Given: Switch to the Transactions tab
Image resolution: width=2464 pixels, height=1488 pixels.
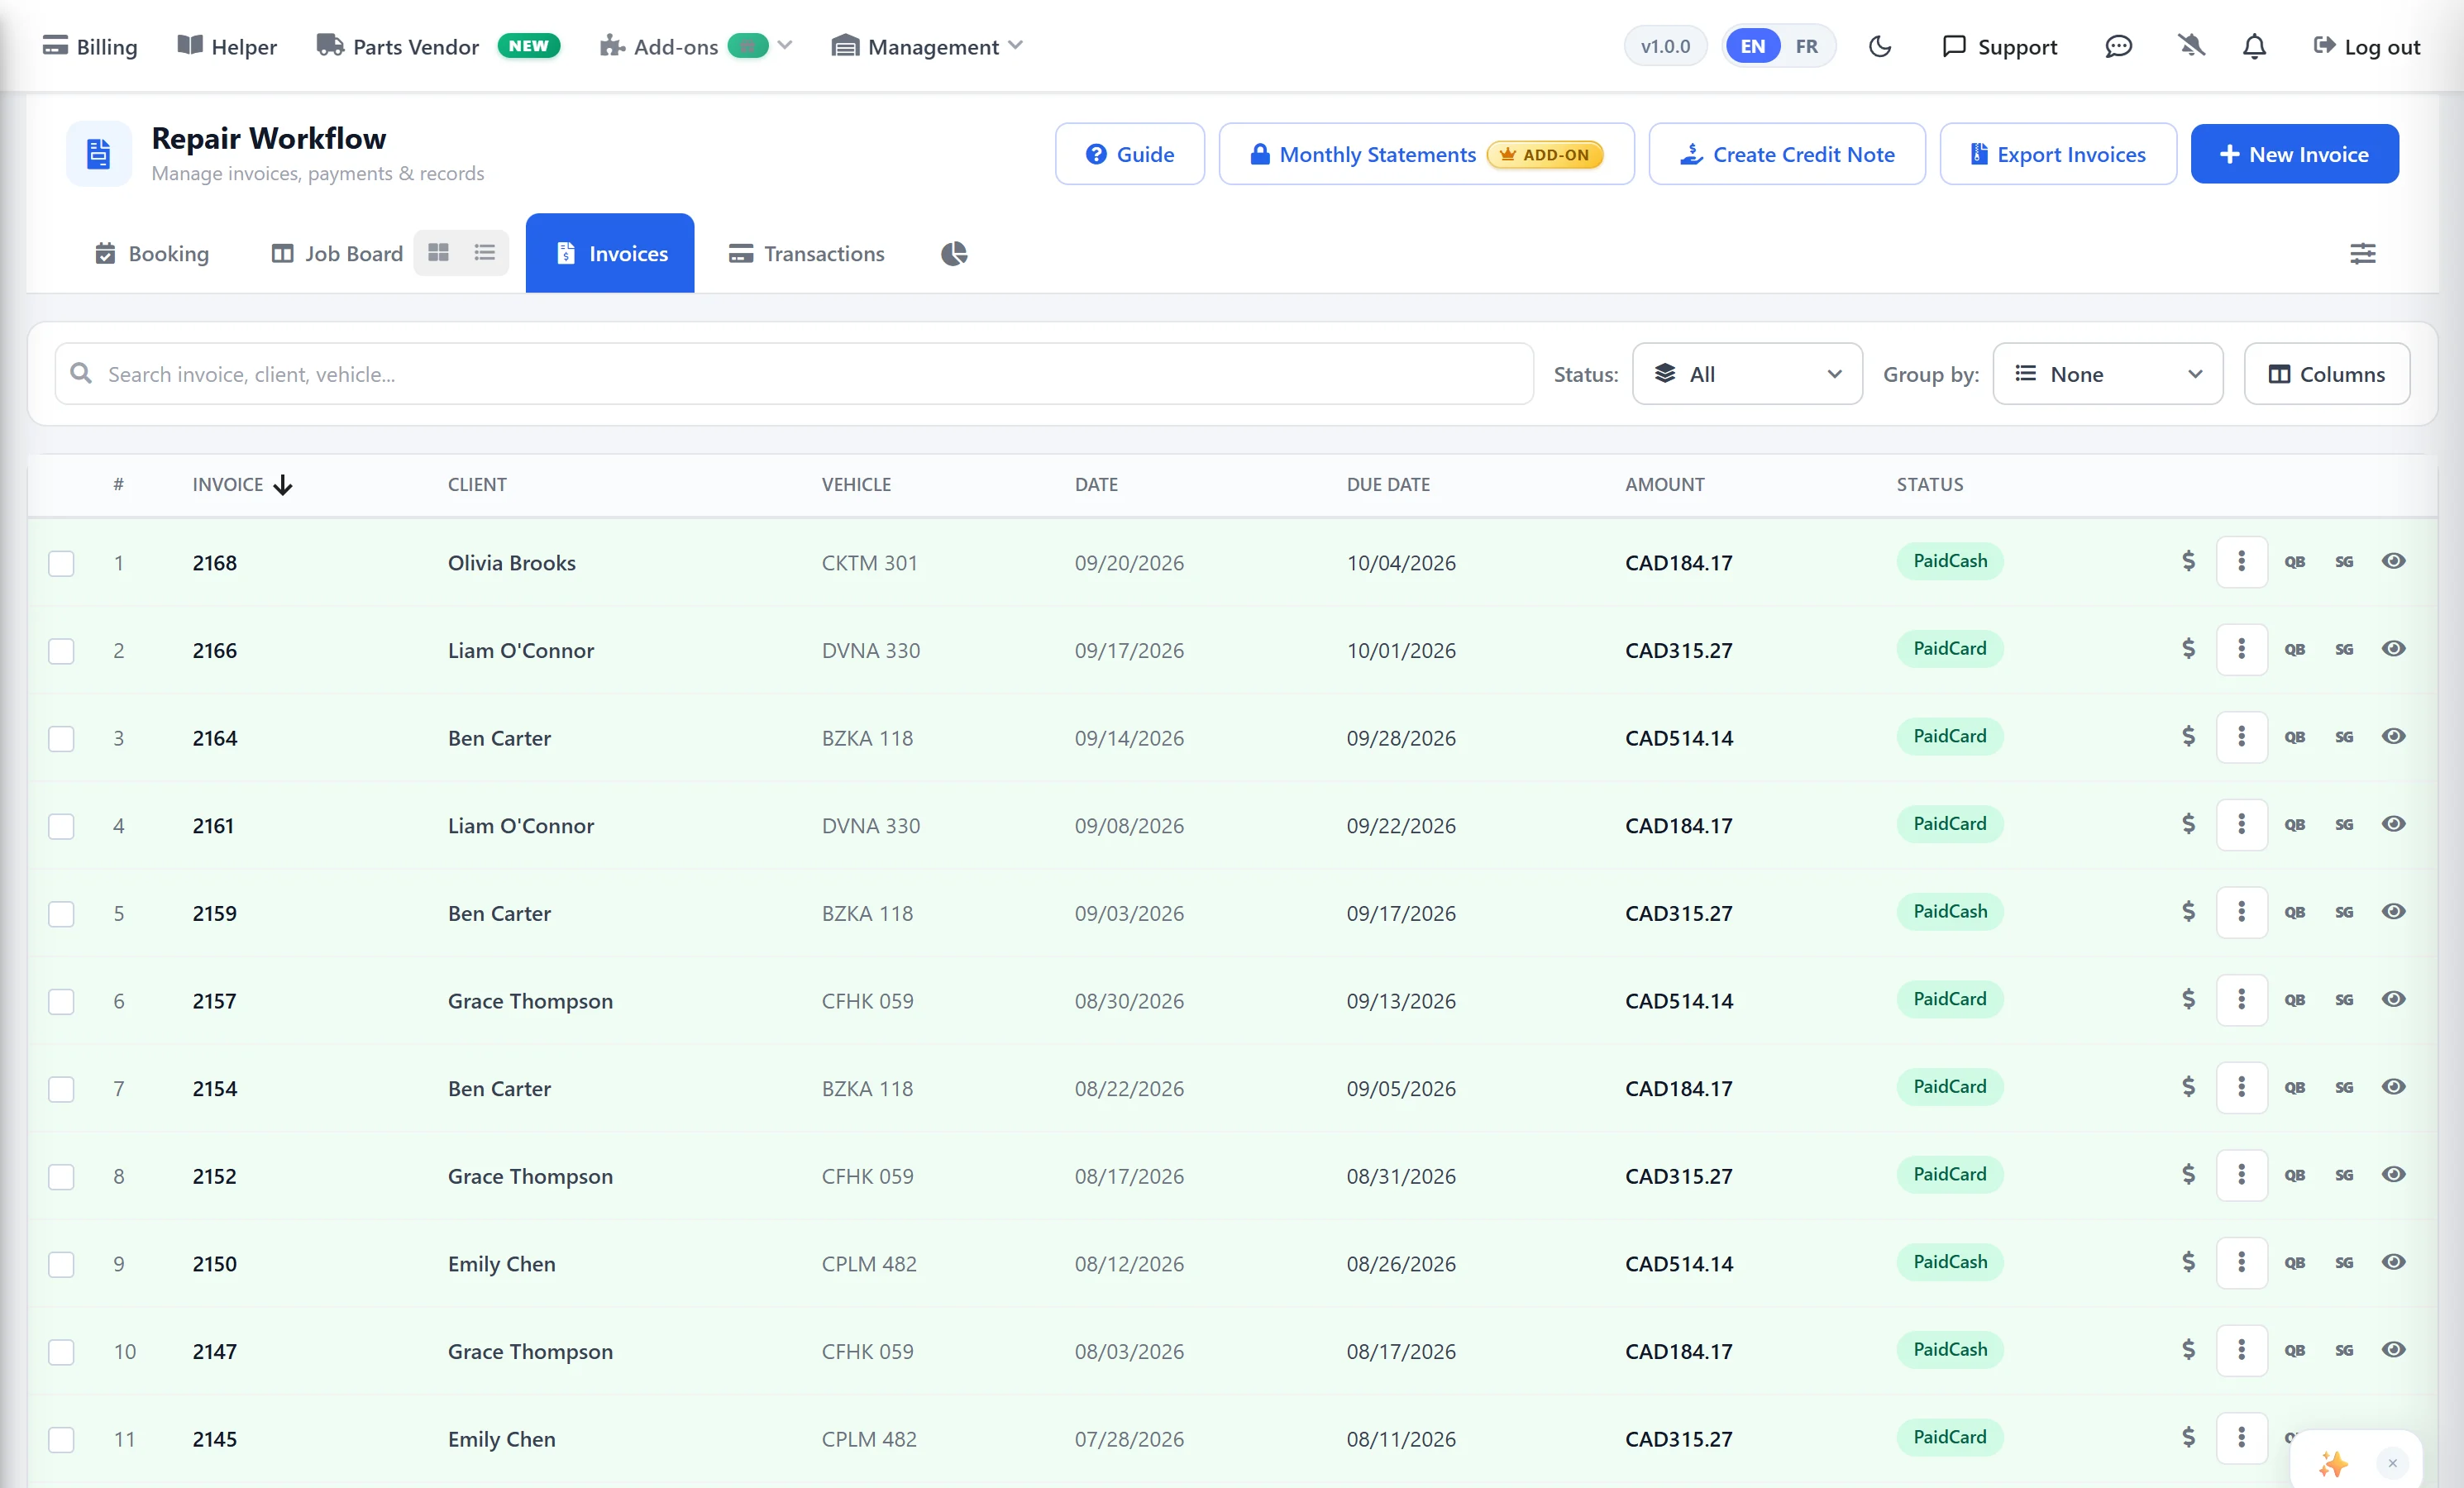Looking at the screenshot, I should [x=806, y=254].
